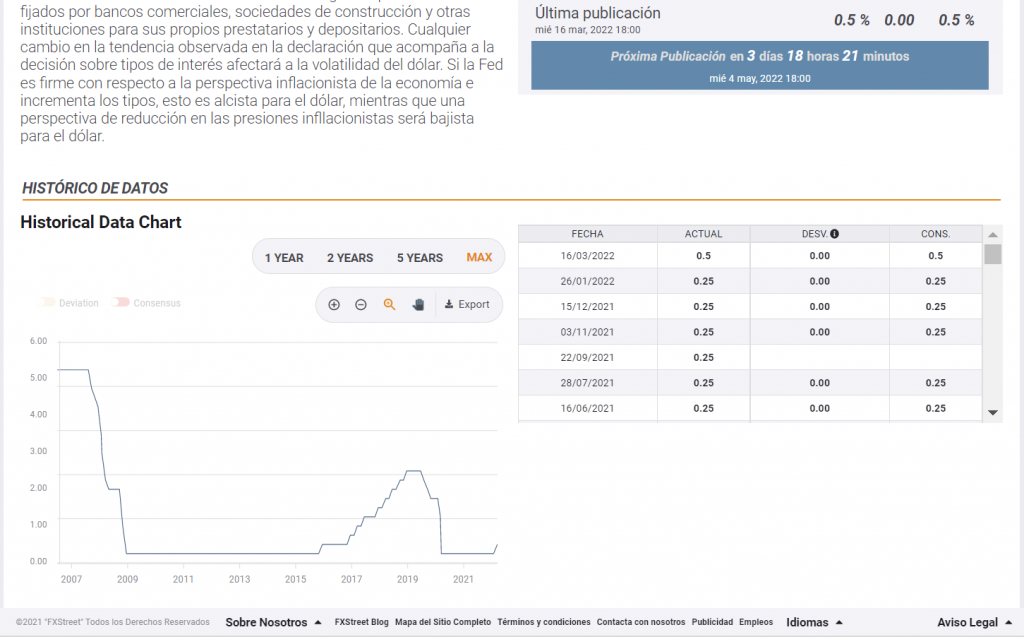Open the Idiomas language selector
This screenshot has width=1024, height=637.
[814, 622]
